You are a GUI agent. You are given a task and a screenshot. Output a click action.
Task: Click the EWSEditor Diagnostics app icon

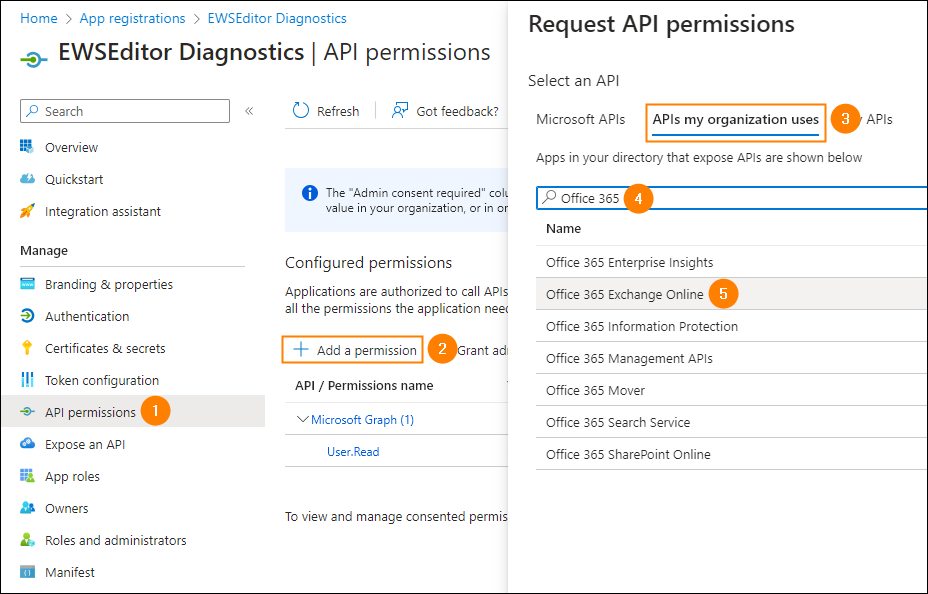click(x=34, y=59)
